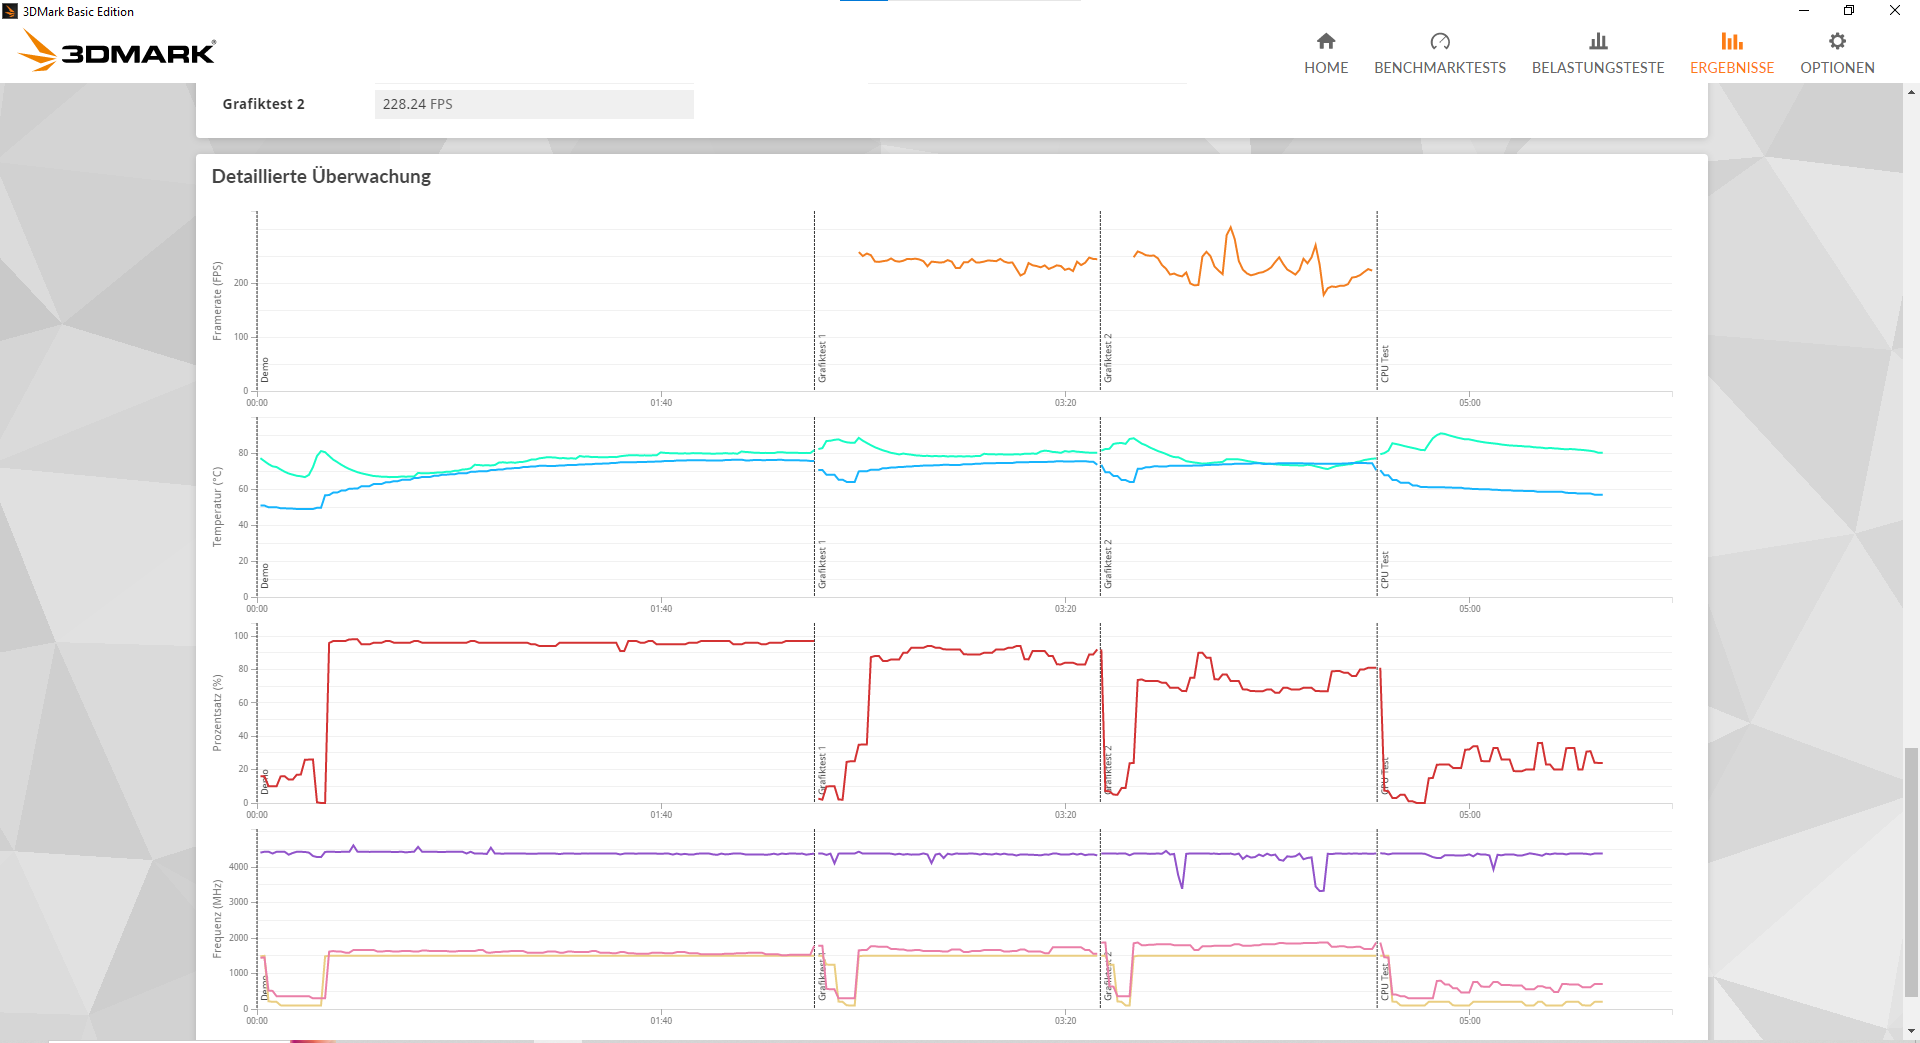
Task: Restore down the 3DMark window
Action: 1849,11
